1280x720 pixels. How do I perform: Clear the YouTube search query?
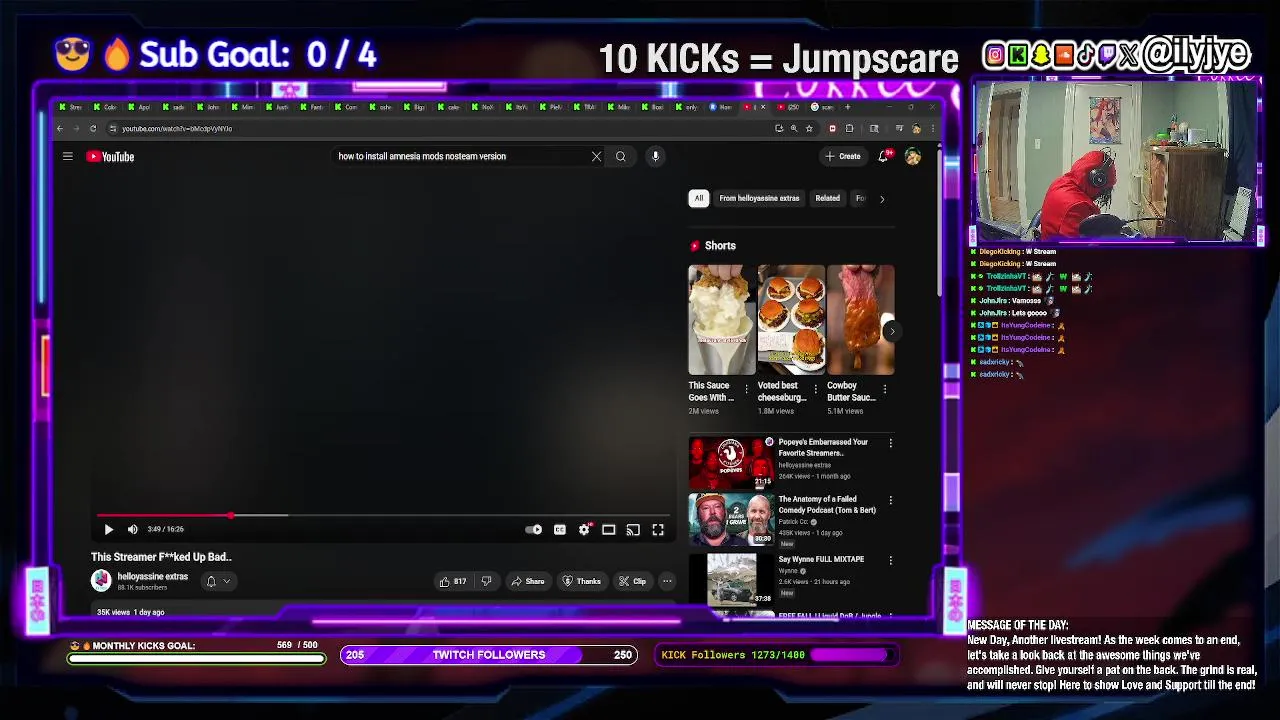point(597,156)
